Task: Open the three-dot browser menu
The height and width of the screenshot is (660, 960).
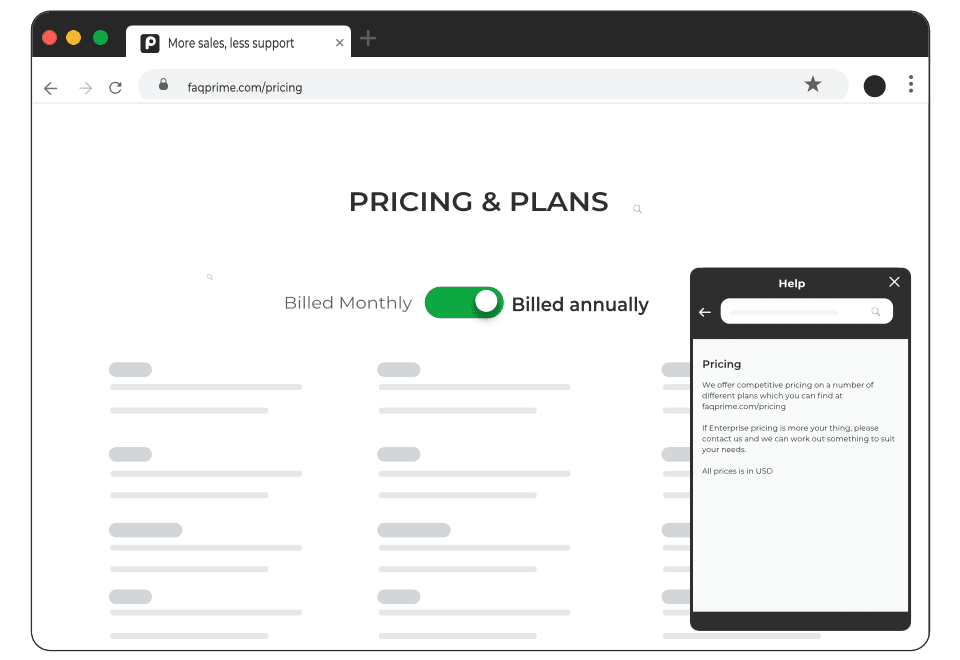Action: coord(911,84)
